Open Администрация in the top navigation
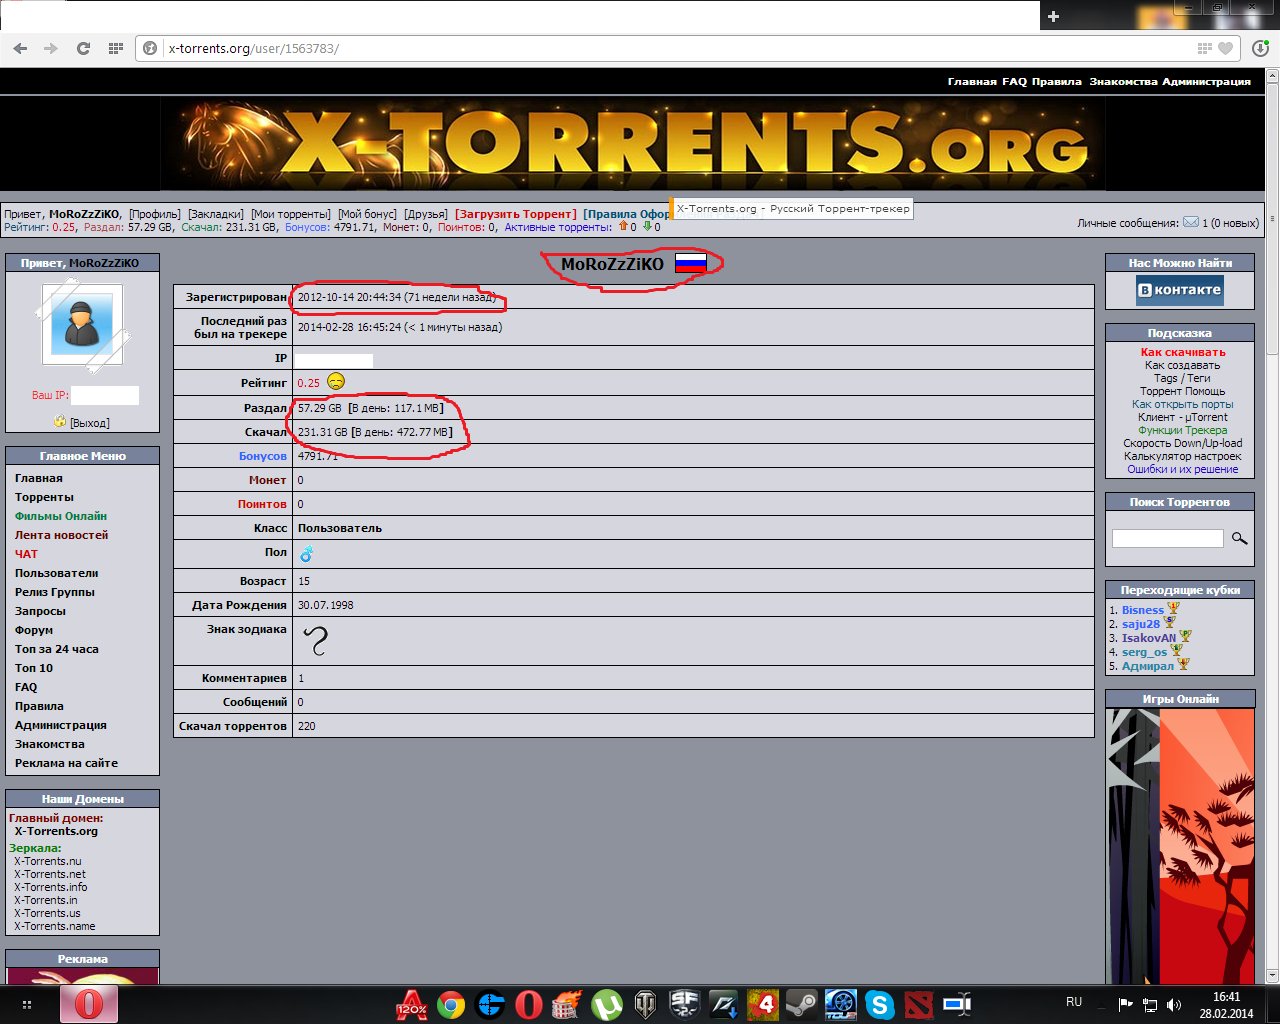This screenshot has width=1280, height=1024. pyautogui.click(x=1206, y=82)
